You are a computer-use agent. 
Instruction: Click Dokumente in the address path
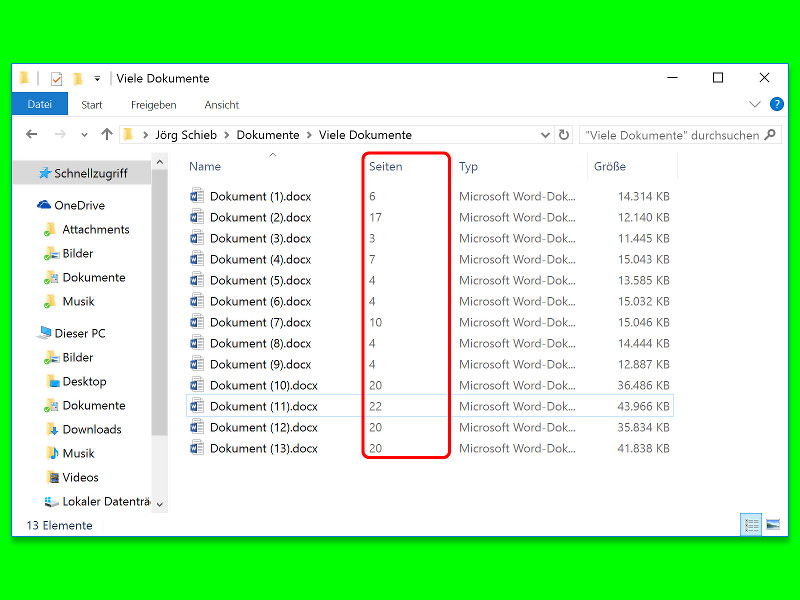point(268,135)
